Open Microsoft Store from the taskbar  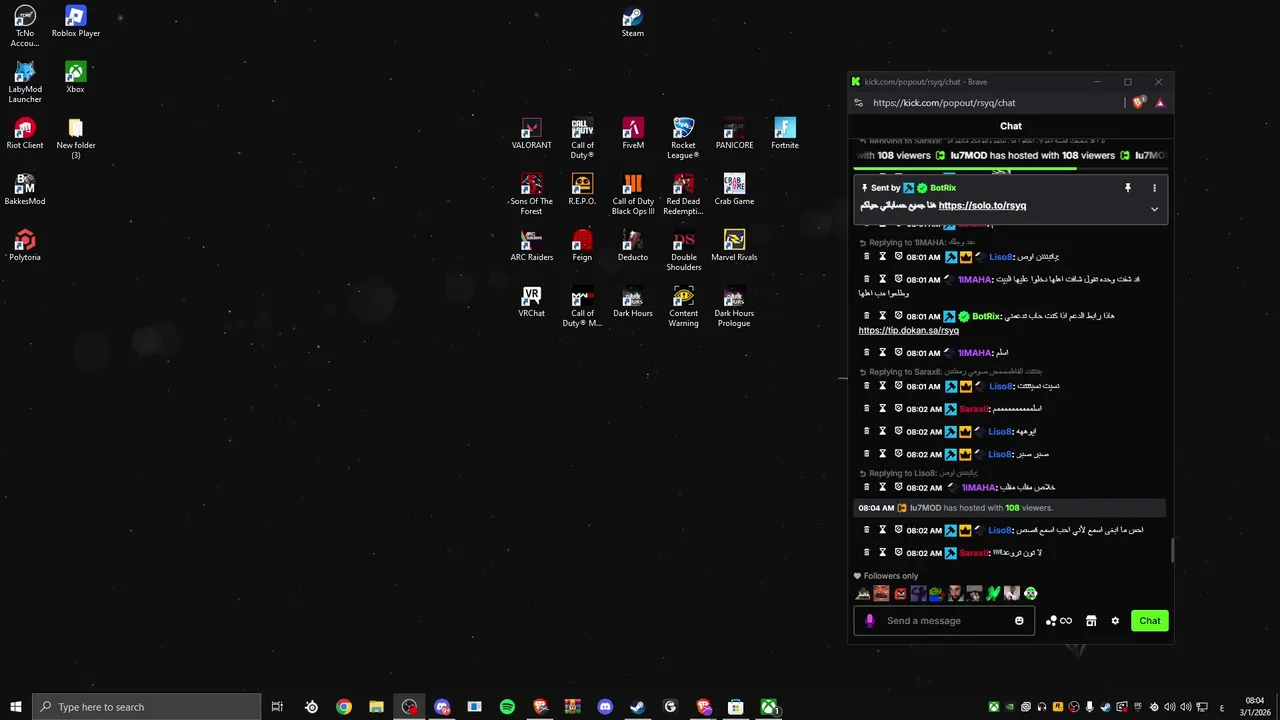pyautogui.click(x=735, y=707)
